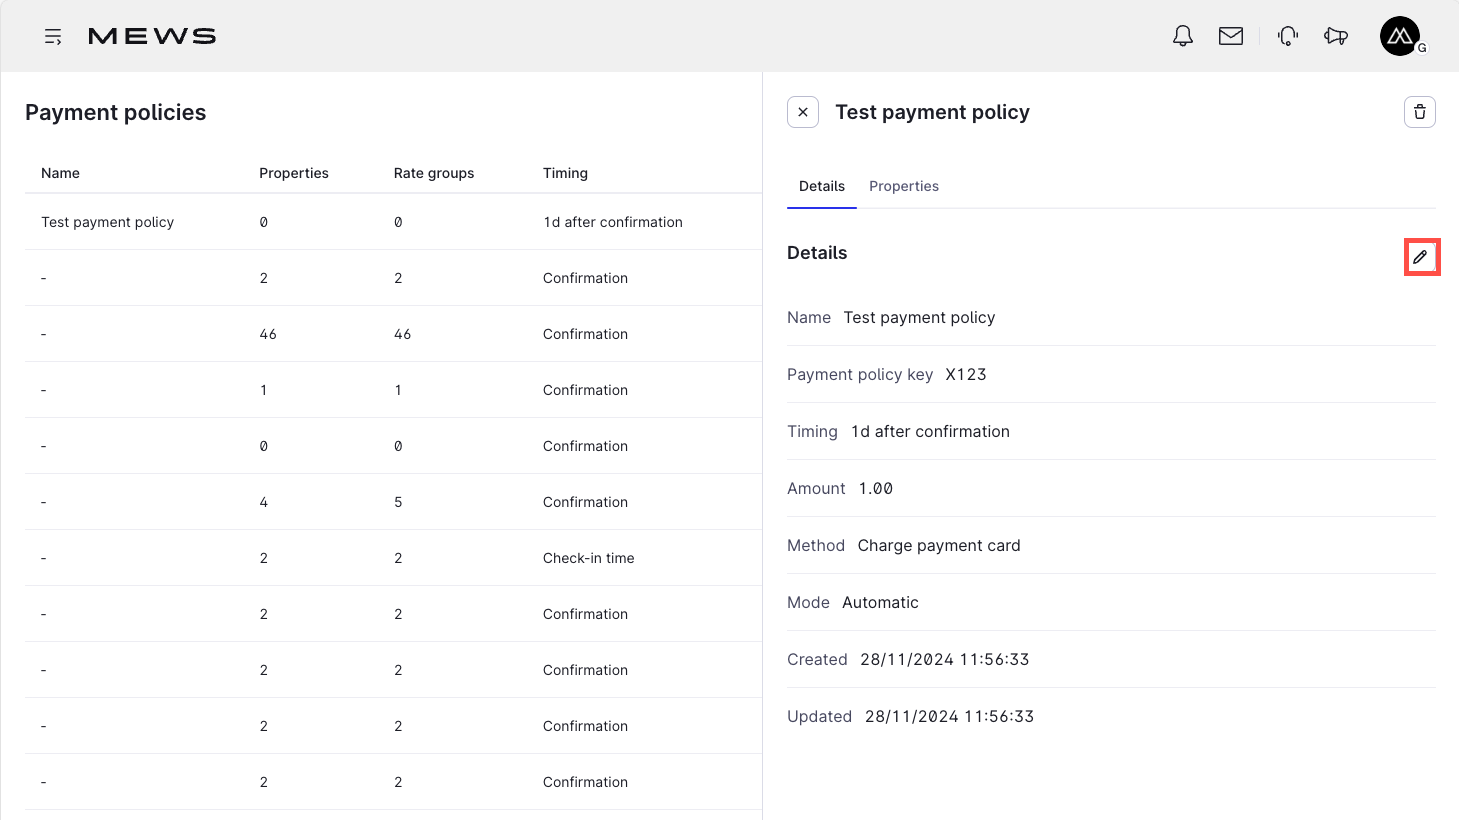Image resolution: width=1459 pixels, height=820 pixels.
Task: Select the Check-in time timing row
Action: coord(393,558)
